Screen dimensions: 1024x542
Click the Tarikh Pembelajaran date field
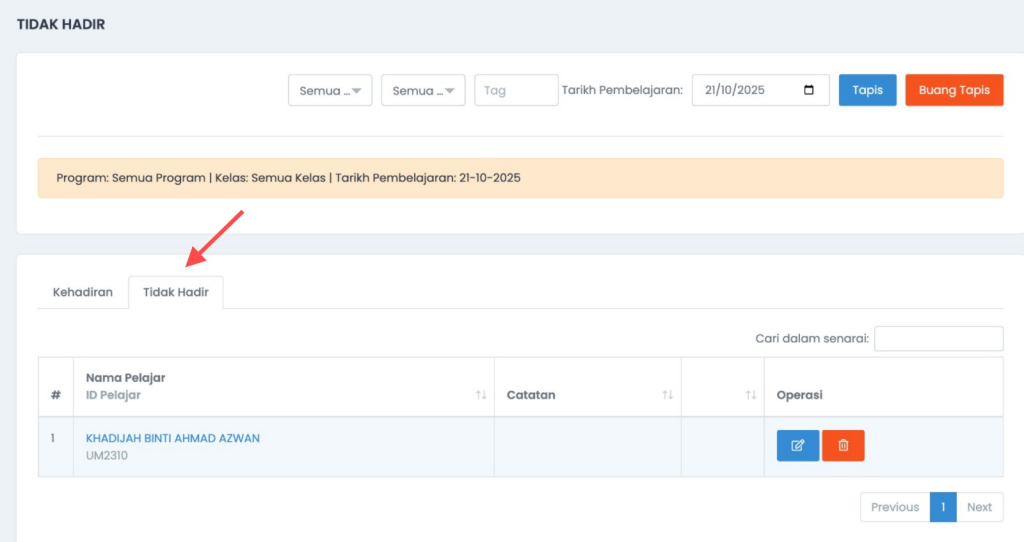(750, 90)
